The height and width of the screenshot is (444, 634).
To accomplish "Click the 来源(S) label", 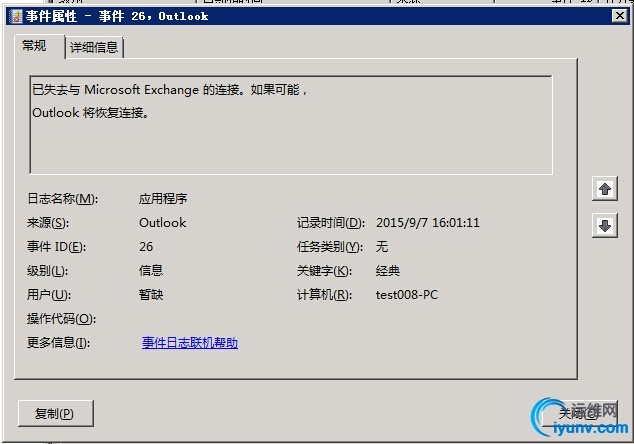I will pyautogui.click(x=48, y=223).
